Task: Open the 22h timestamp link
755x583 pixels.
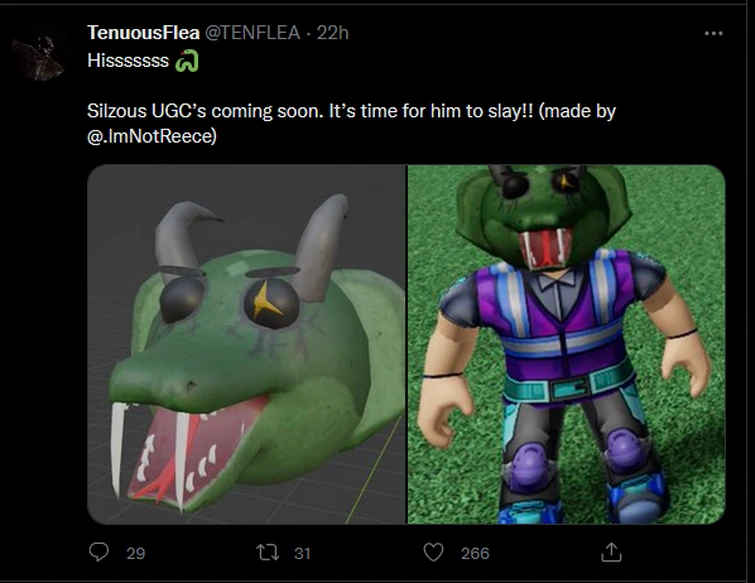Action: coord(332,34)
